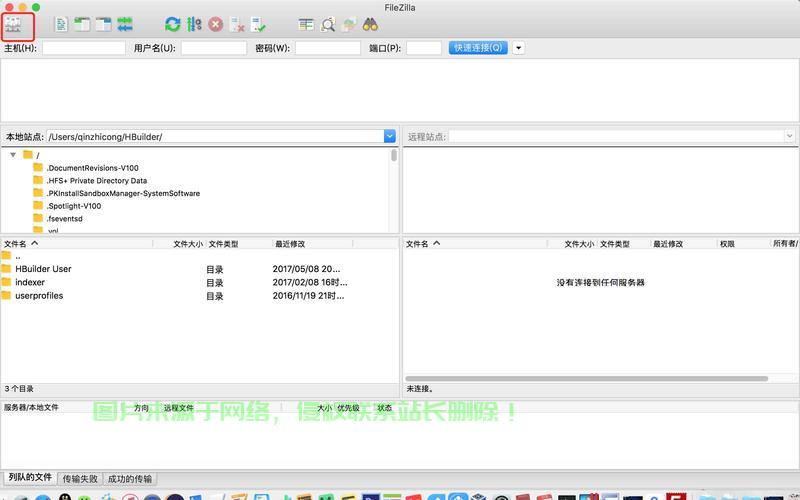800x500 pixels.
Task: Click the 3 个目录 local status text
Action: pyautogui.click(x=19, y=389)
